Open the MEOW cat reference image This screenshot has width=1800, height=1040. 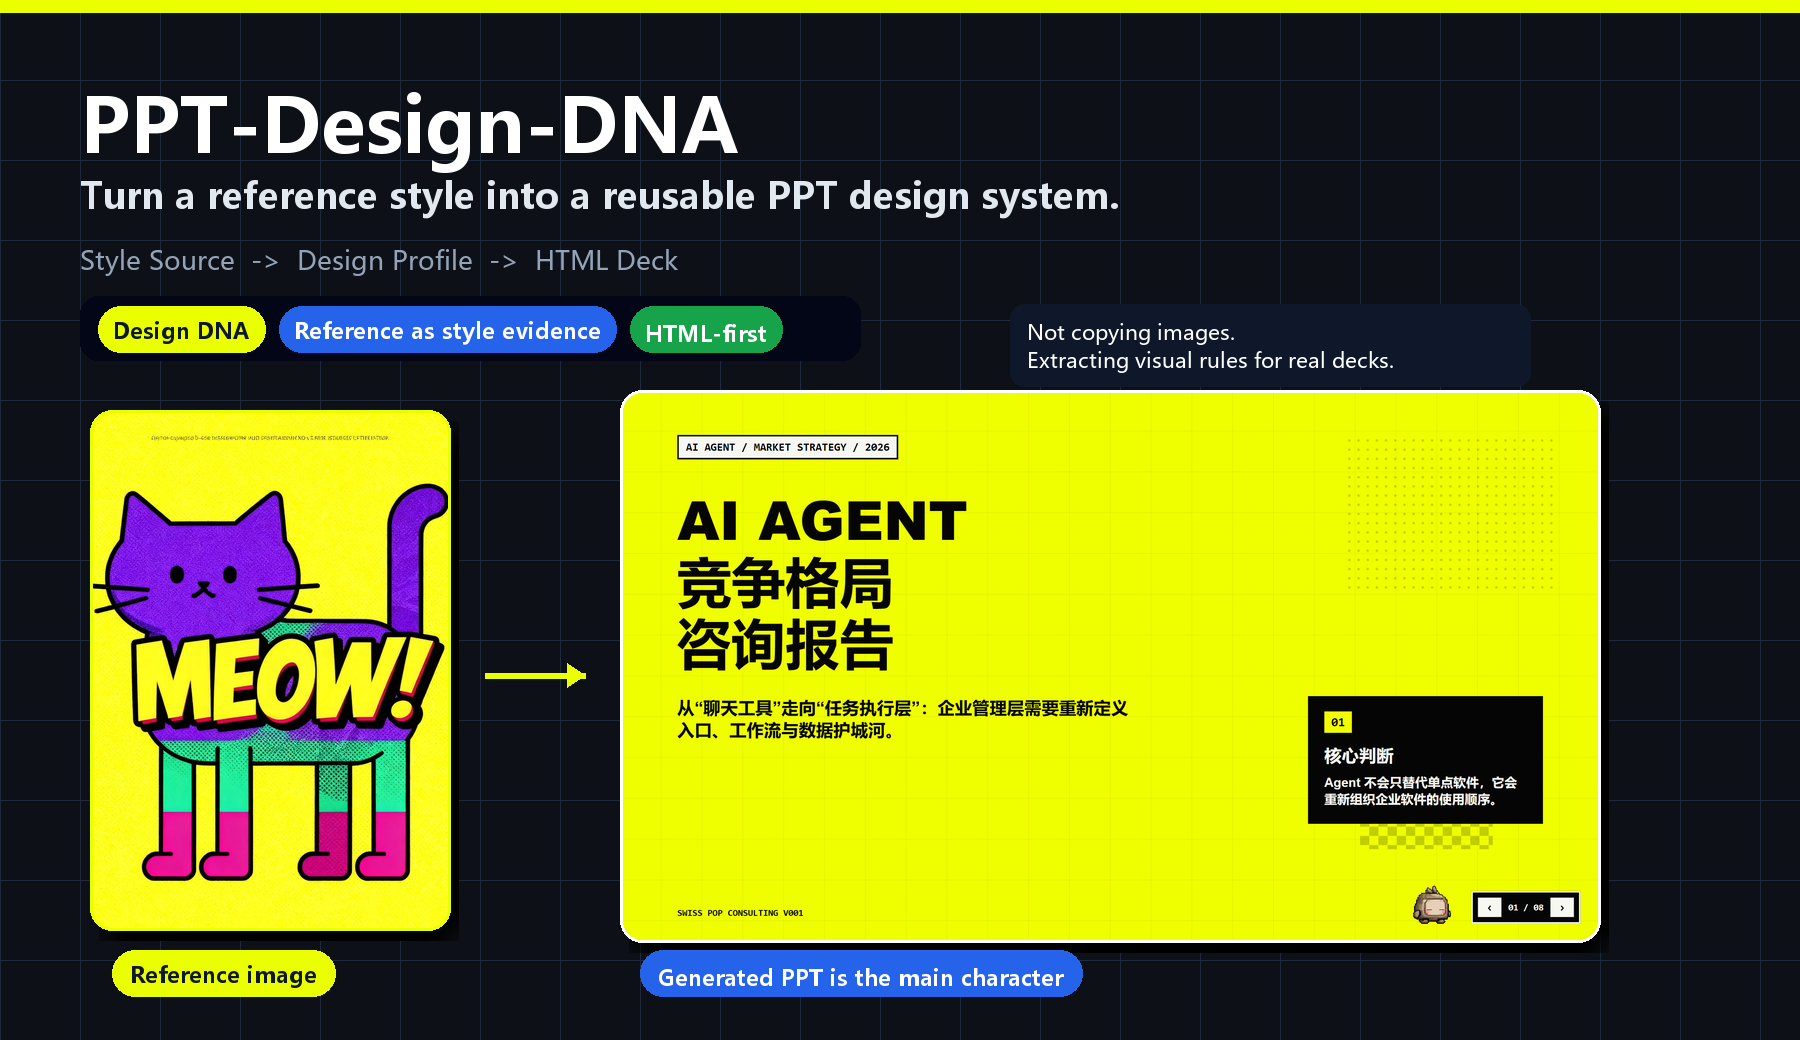(x=270, y=670)
